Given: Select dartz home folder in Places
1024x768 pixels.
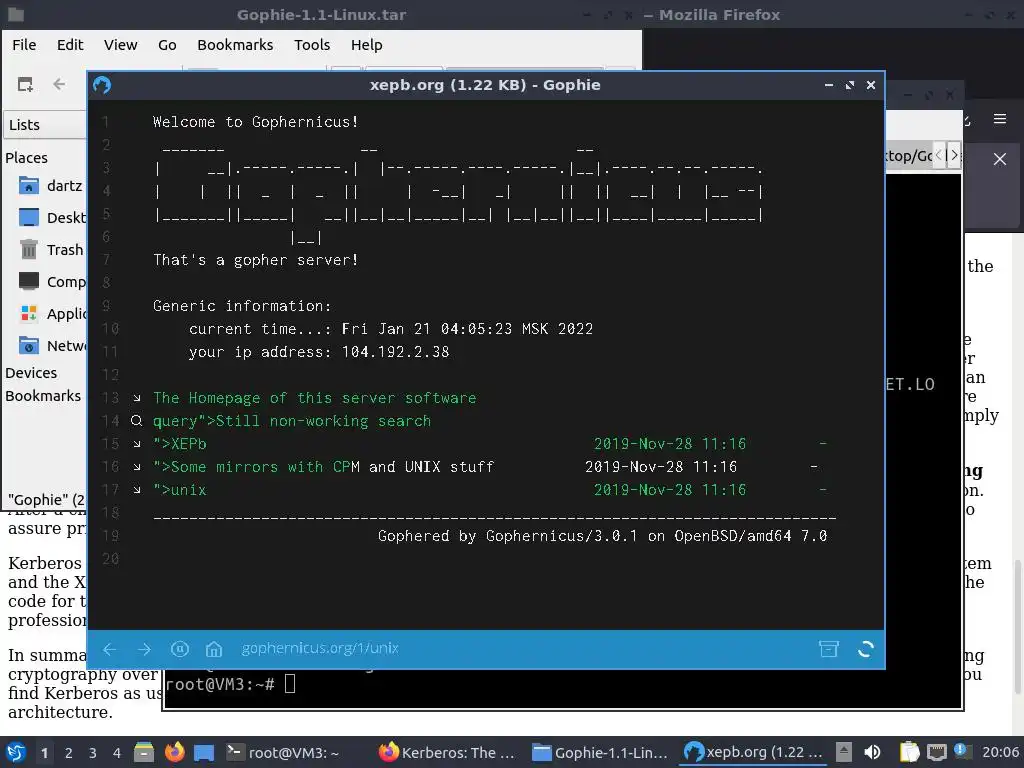Looking at the screenshot, I should point(51,186).
